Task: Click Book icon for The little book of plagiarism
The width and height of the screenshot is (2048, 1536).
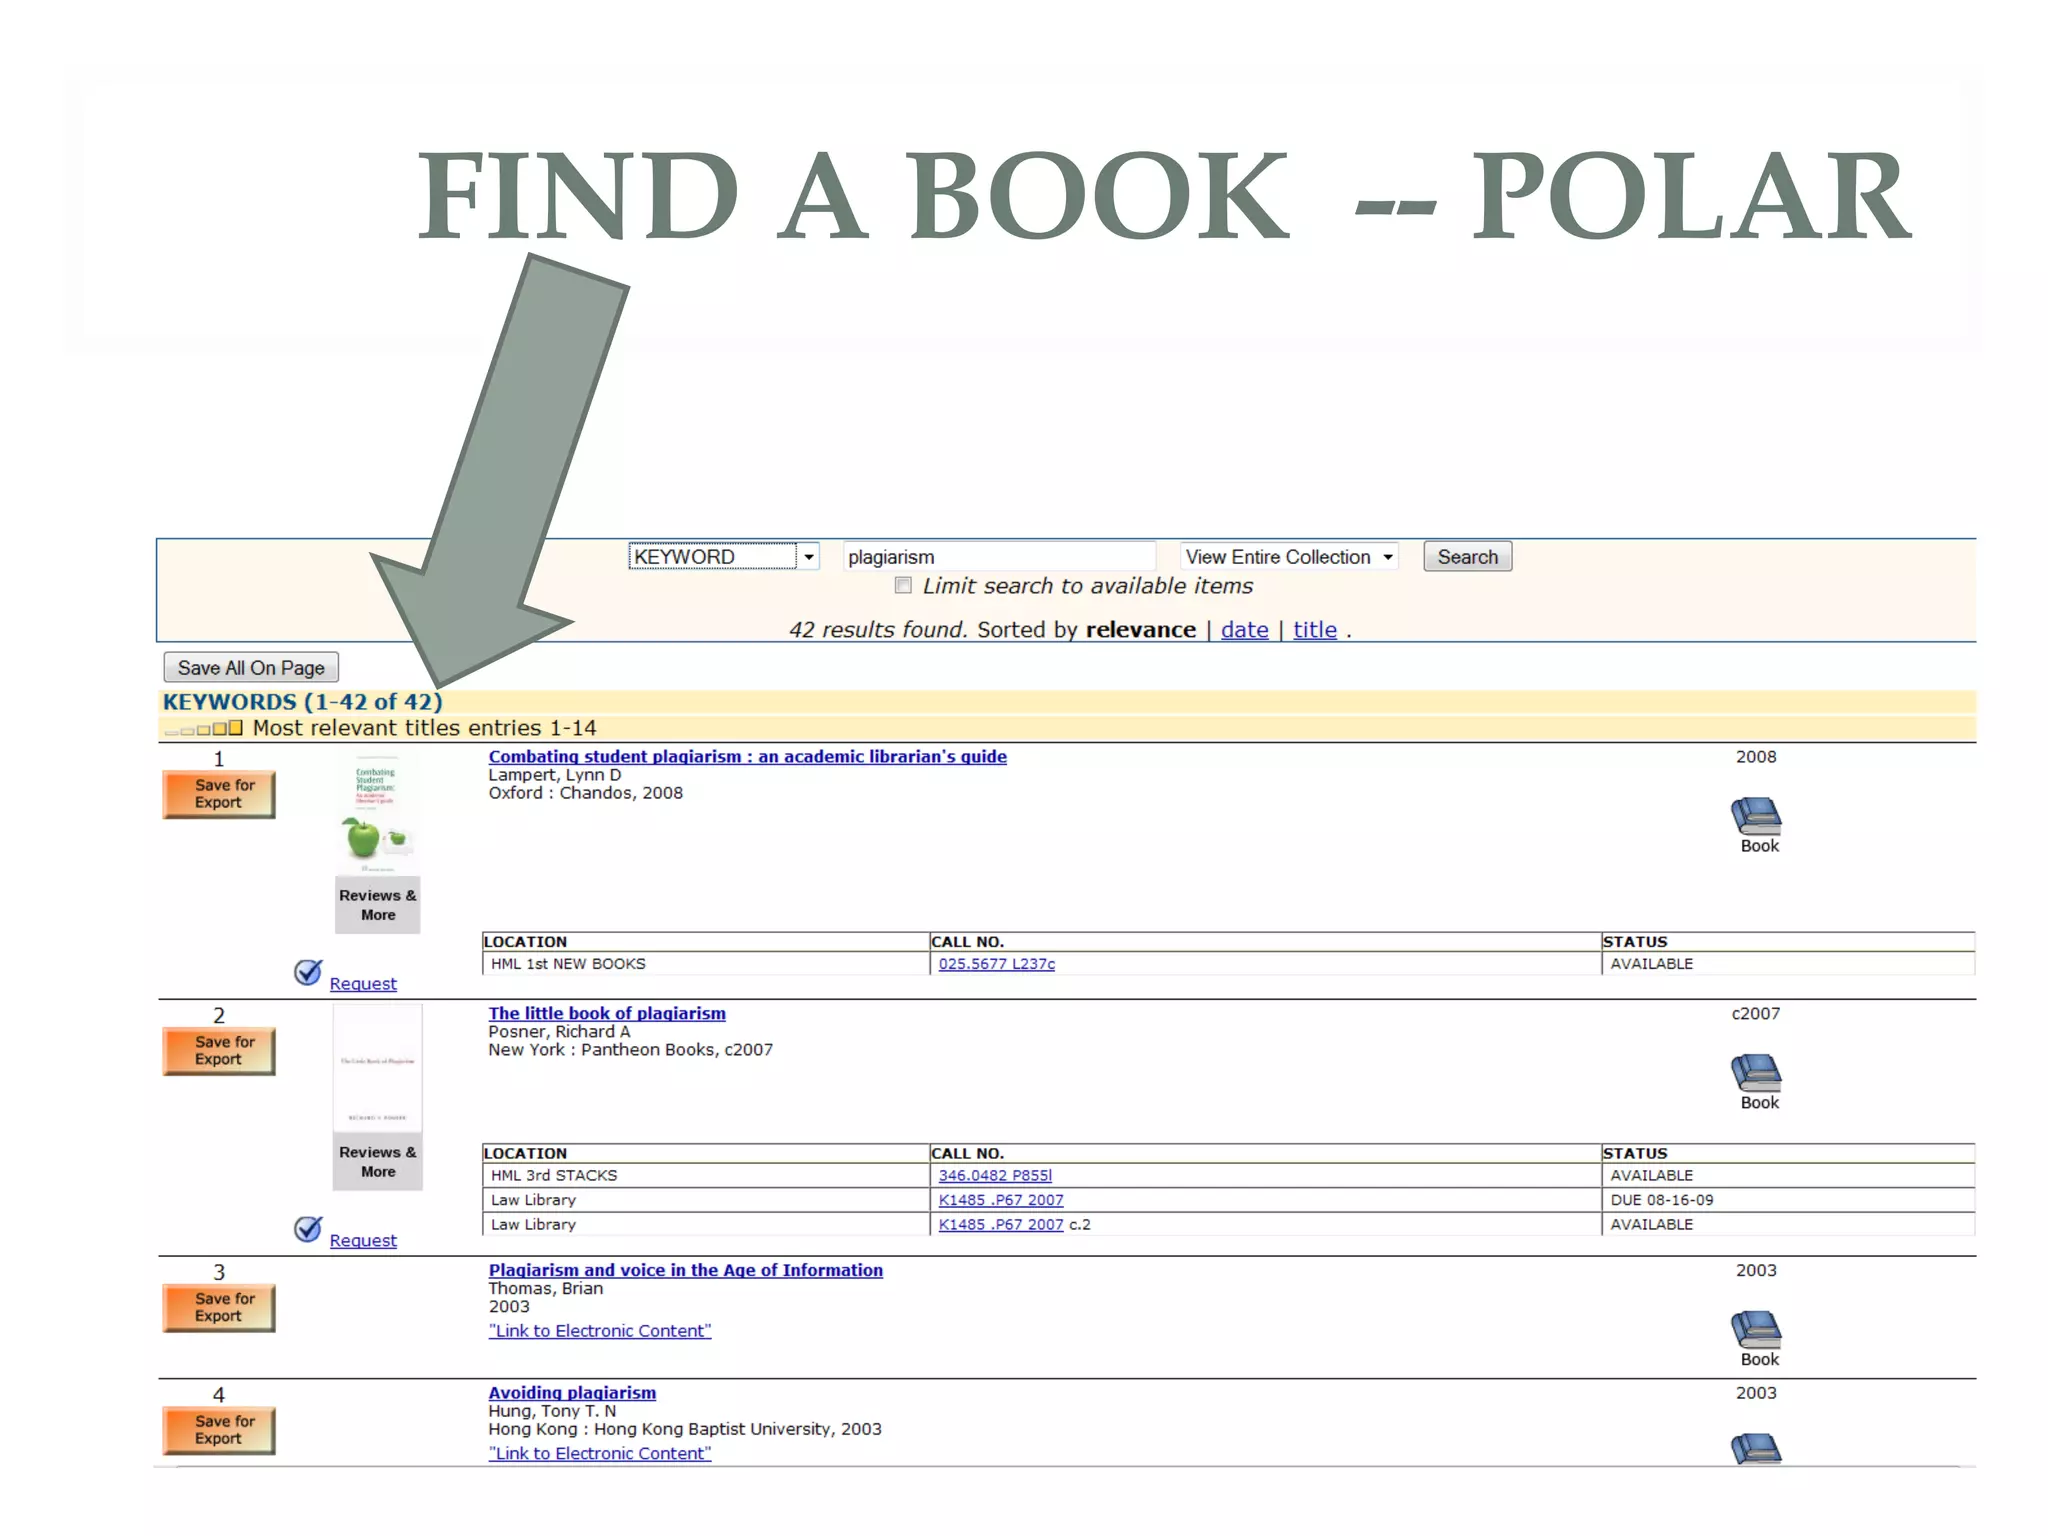Action: click(1757, 1073)
